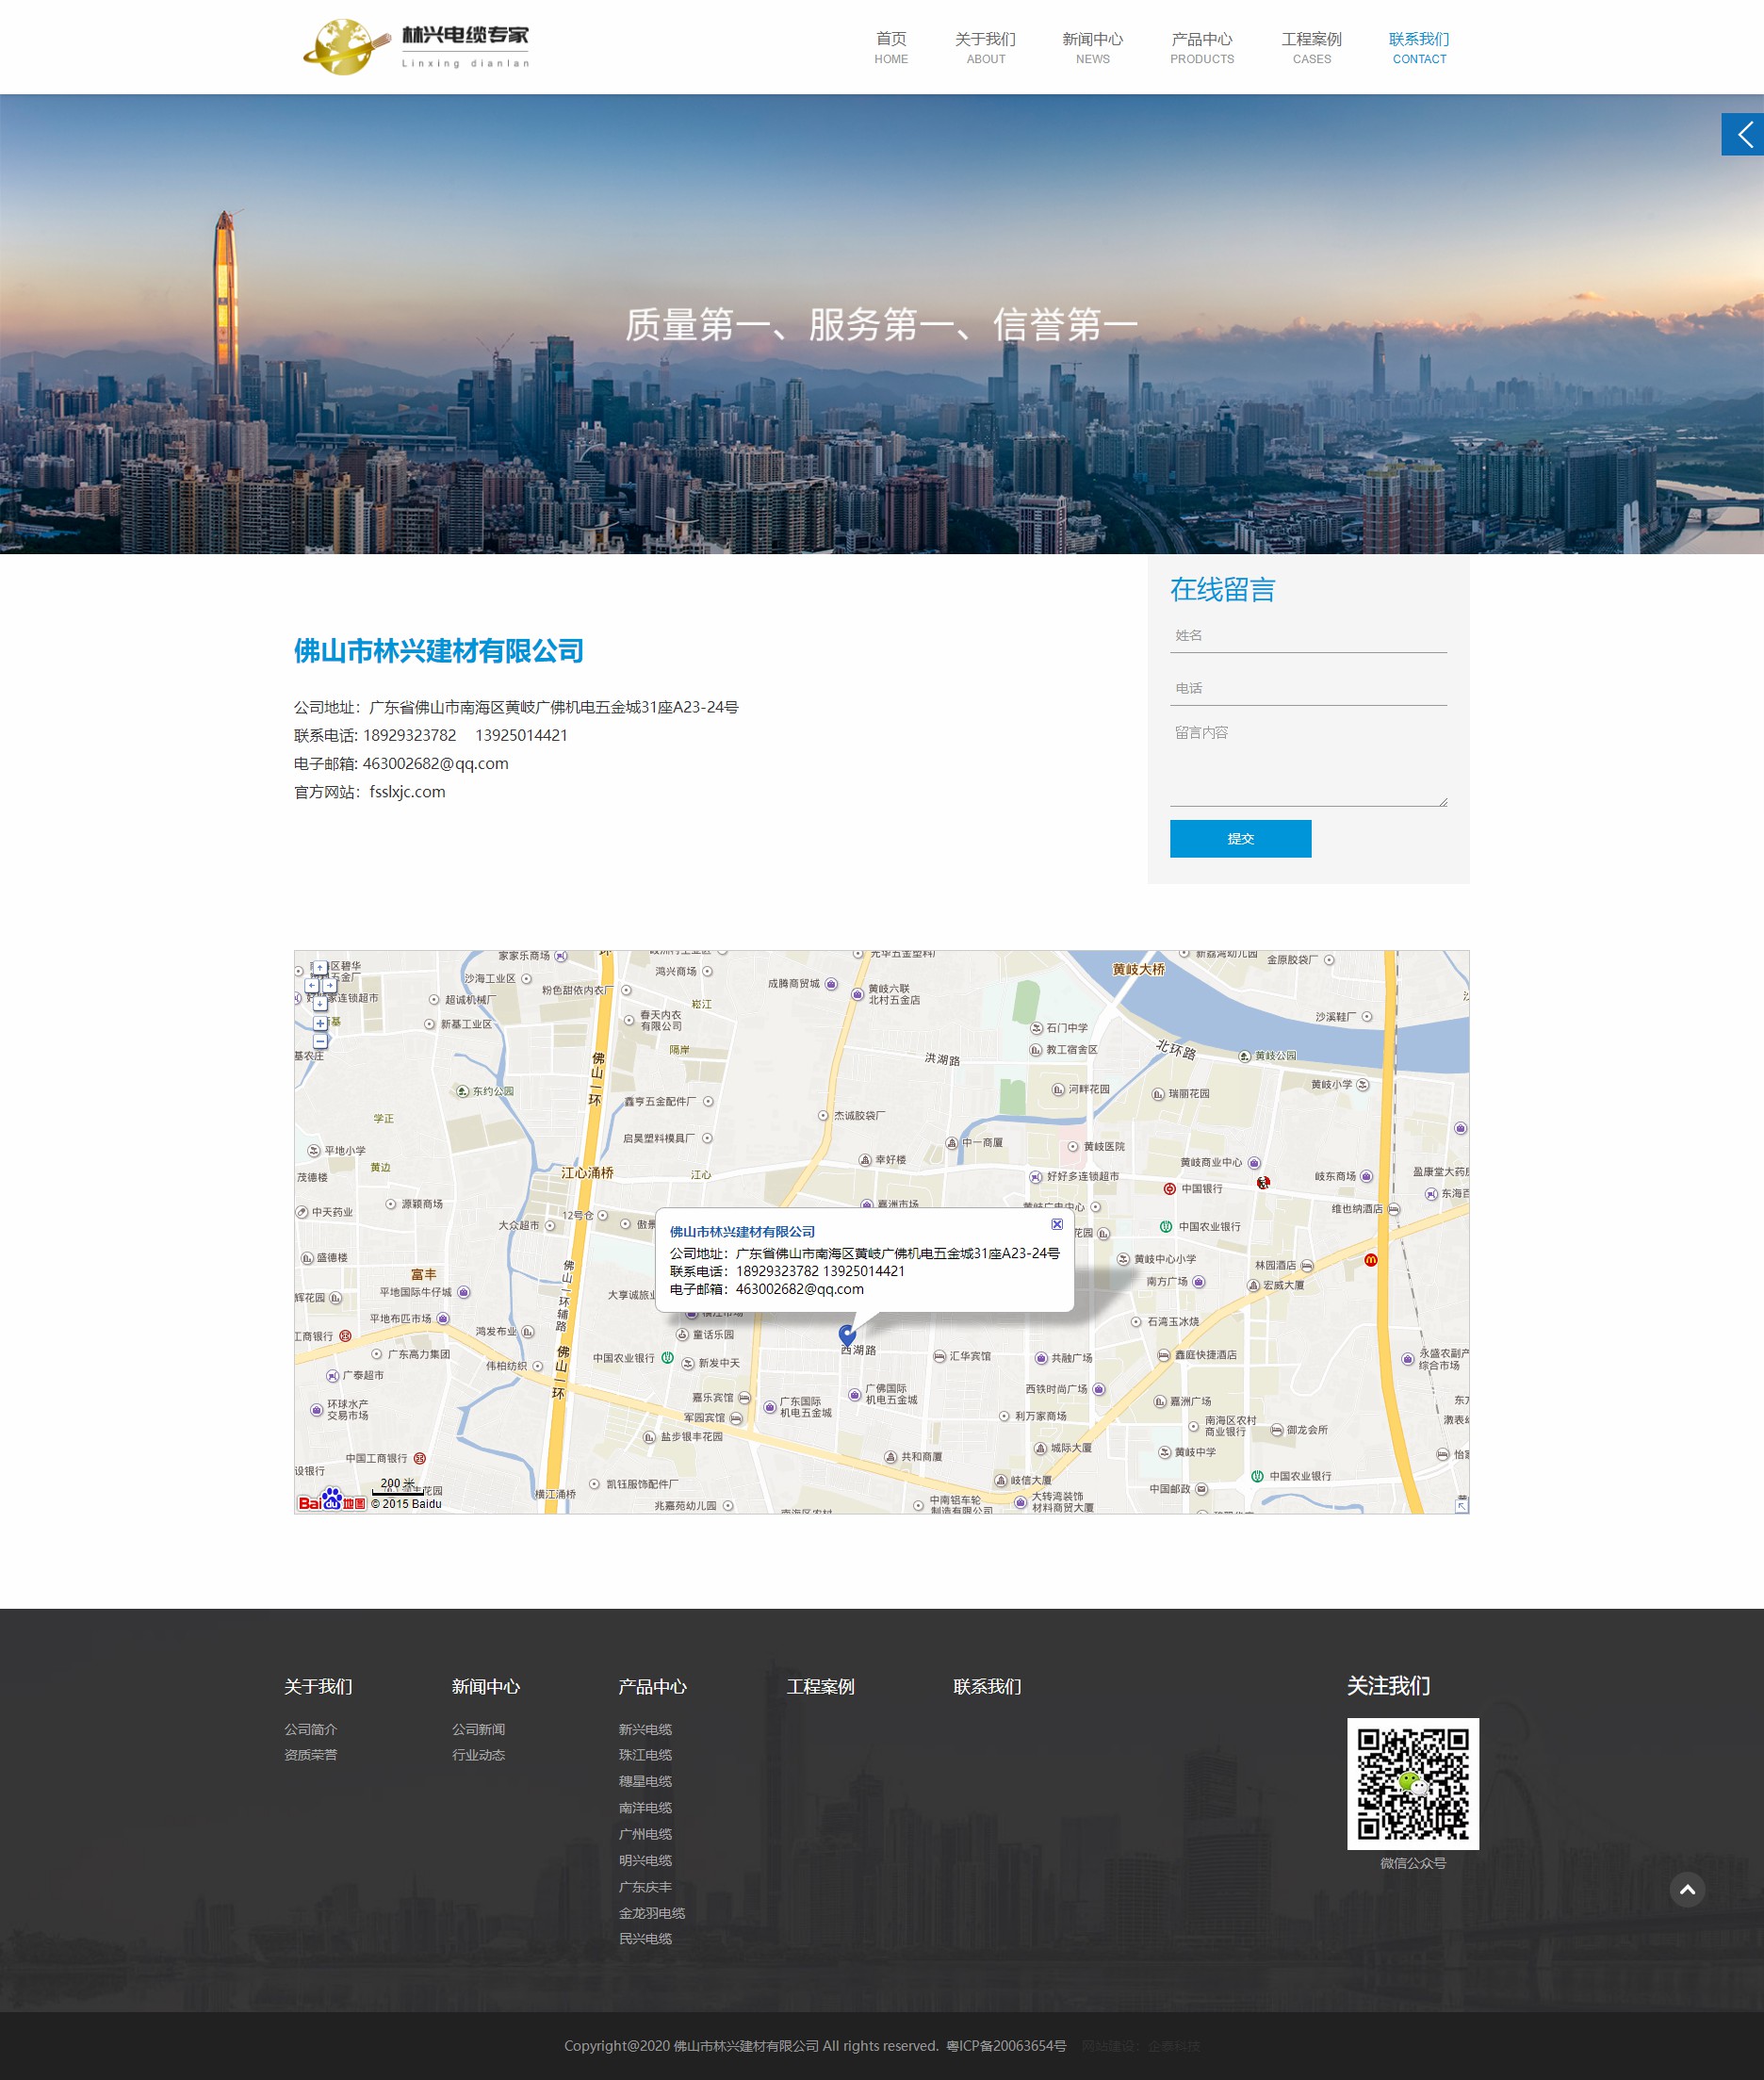
Task: Focus the 姓名 name input field
Action: 1308,636
